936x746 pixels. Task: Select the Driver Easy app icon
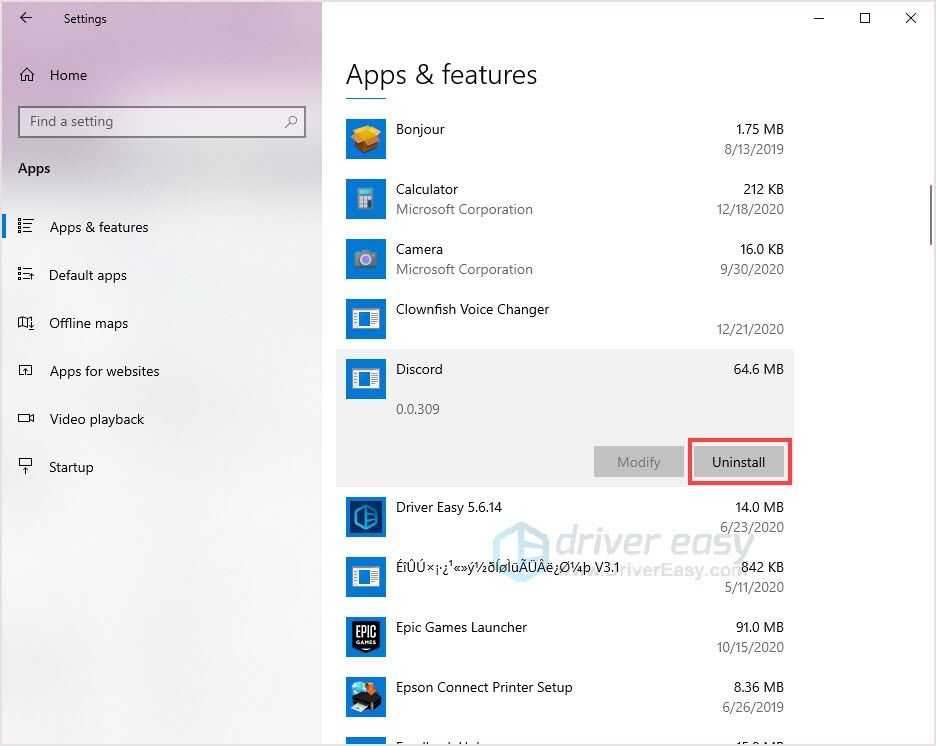pos(366,517)
